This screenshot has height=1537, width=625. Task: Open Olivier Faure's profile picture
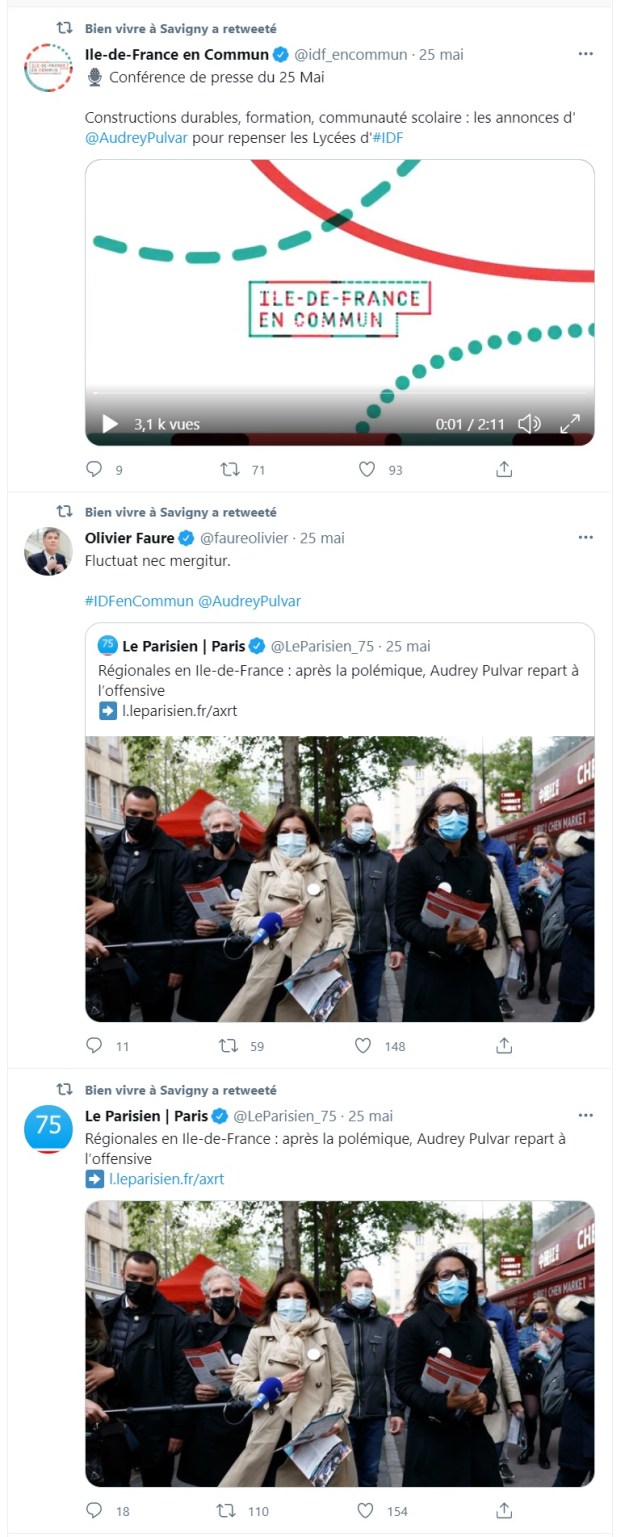48,551
